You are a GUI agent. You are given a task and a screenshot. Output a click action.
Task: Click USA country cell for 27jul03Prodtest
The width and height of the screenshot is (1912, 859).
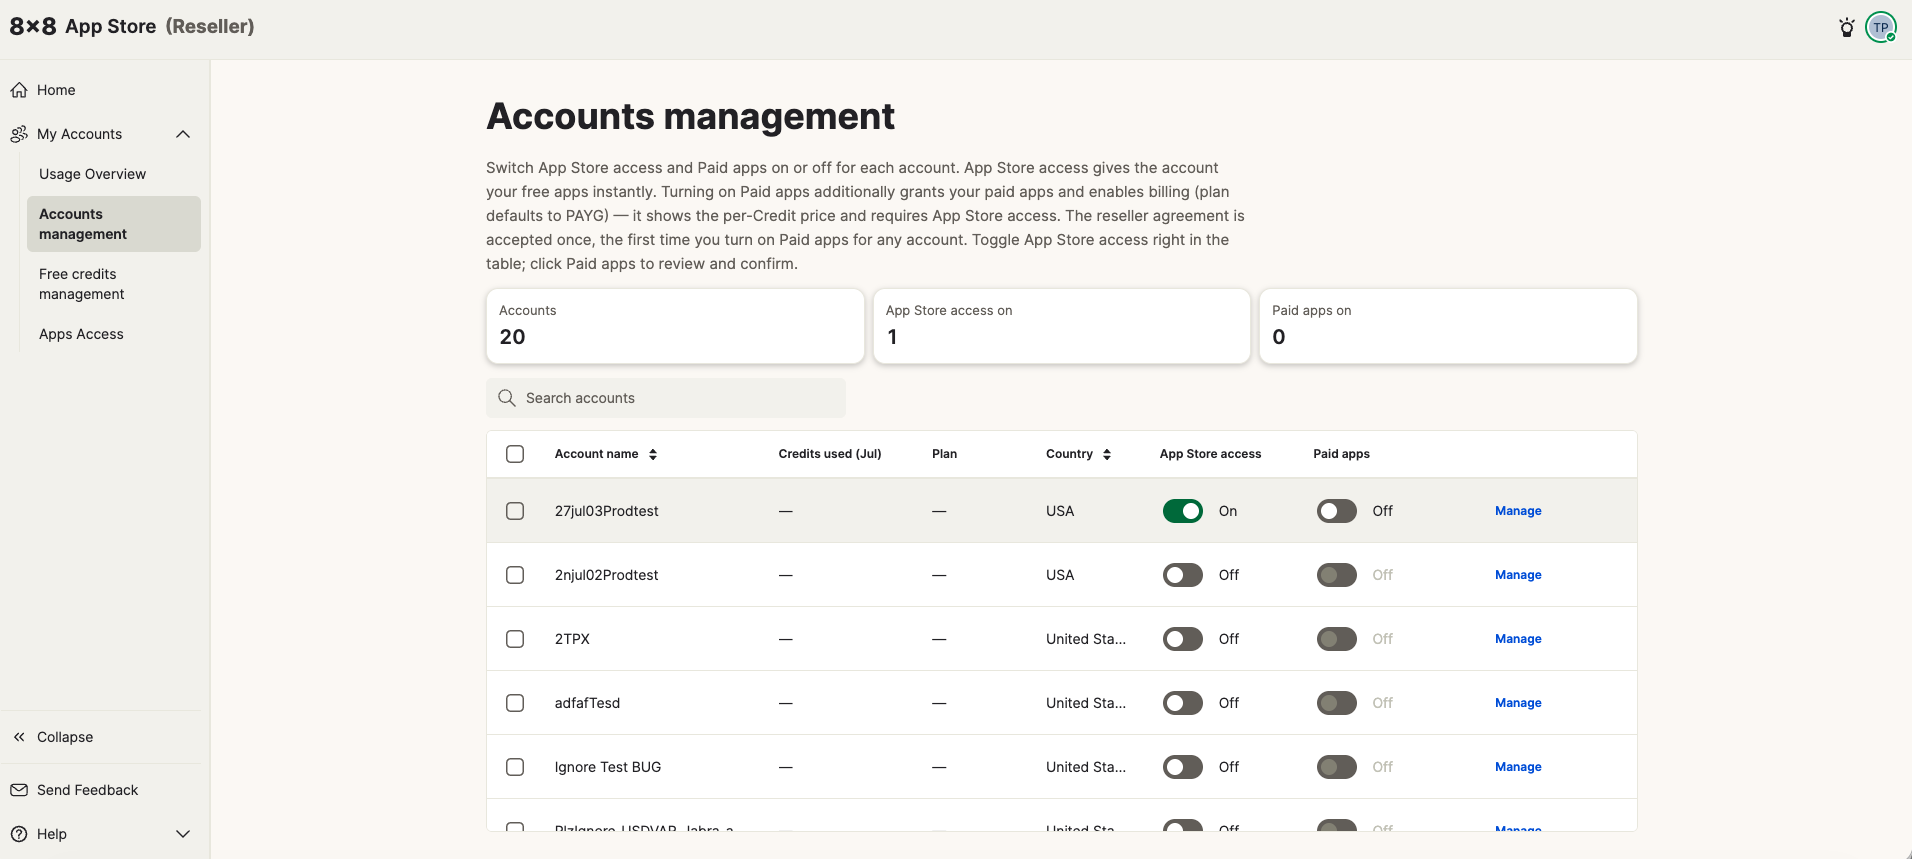(x=1060, y=511)
